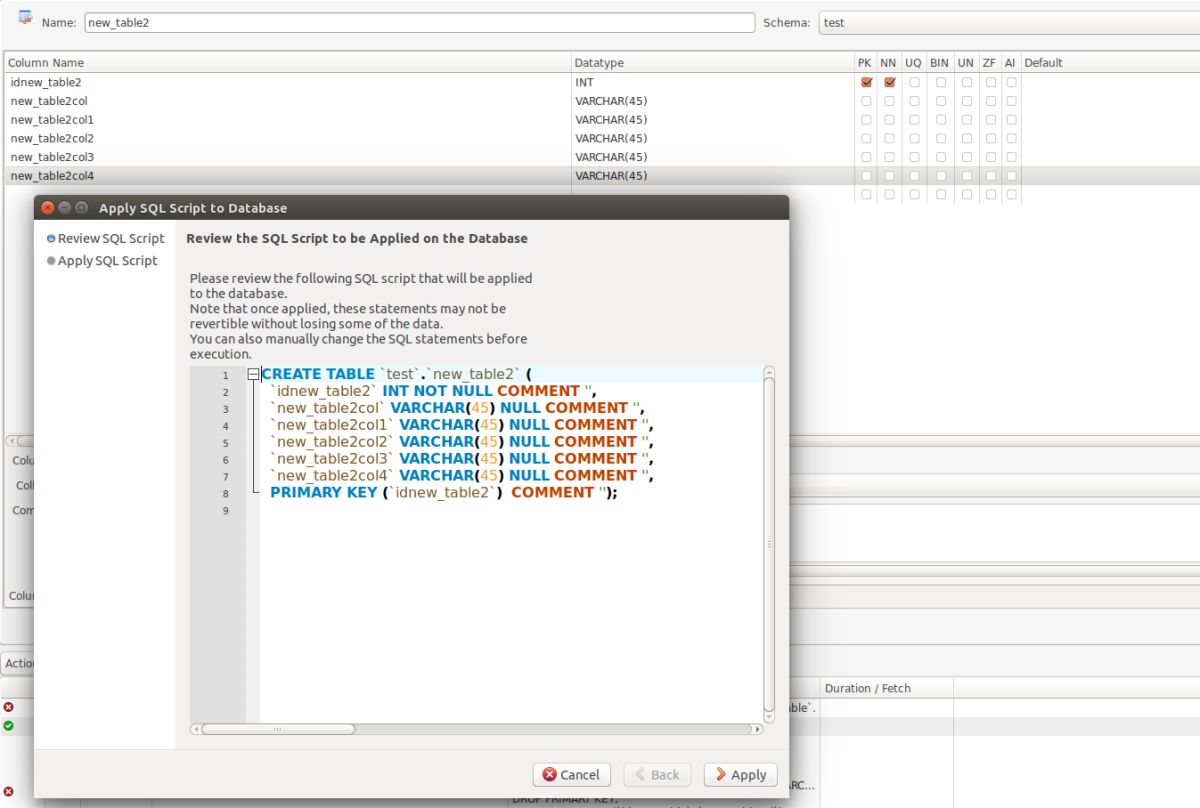Minimize the Apply SQL Script dialog
This screenshot has height=808, width=1200.
tap(64, 208)
